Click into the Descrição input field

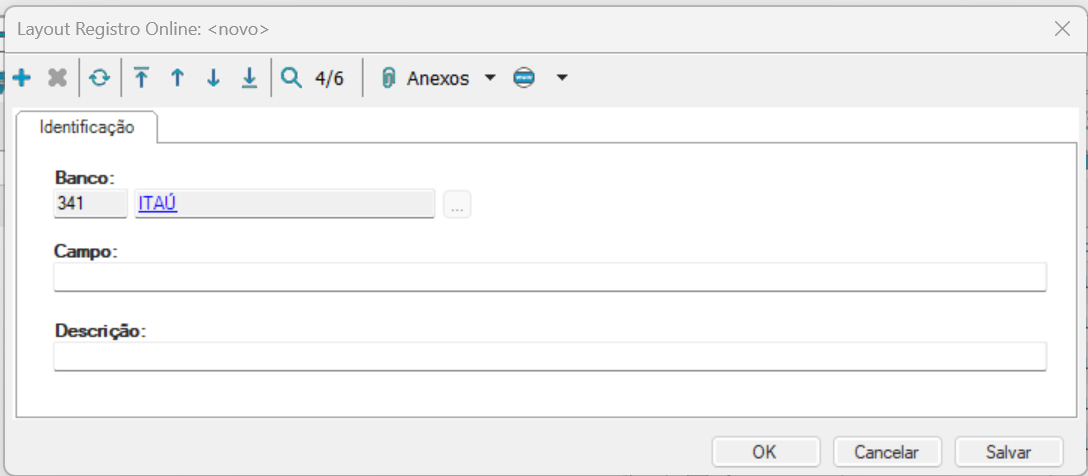coord(549,356)
